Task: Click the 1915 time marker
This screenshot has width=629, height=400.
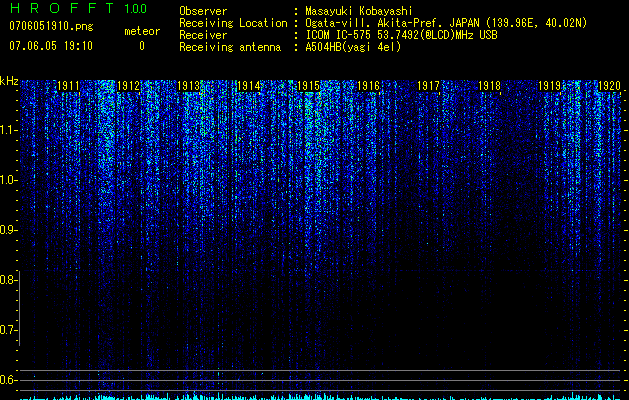Action: (308, 86)
